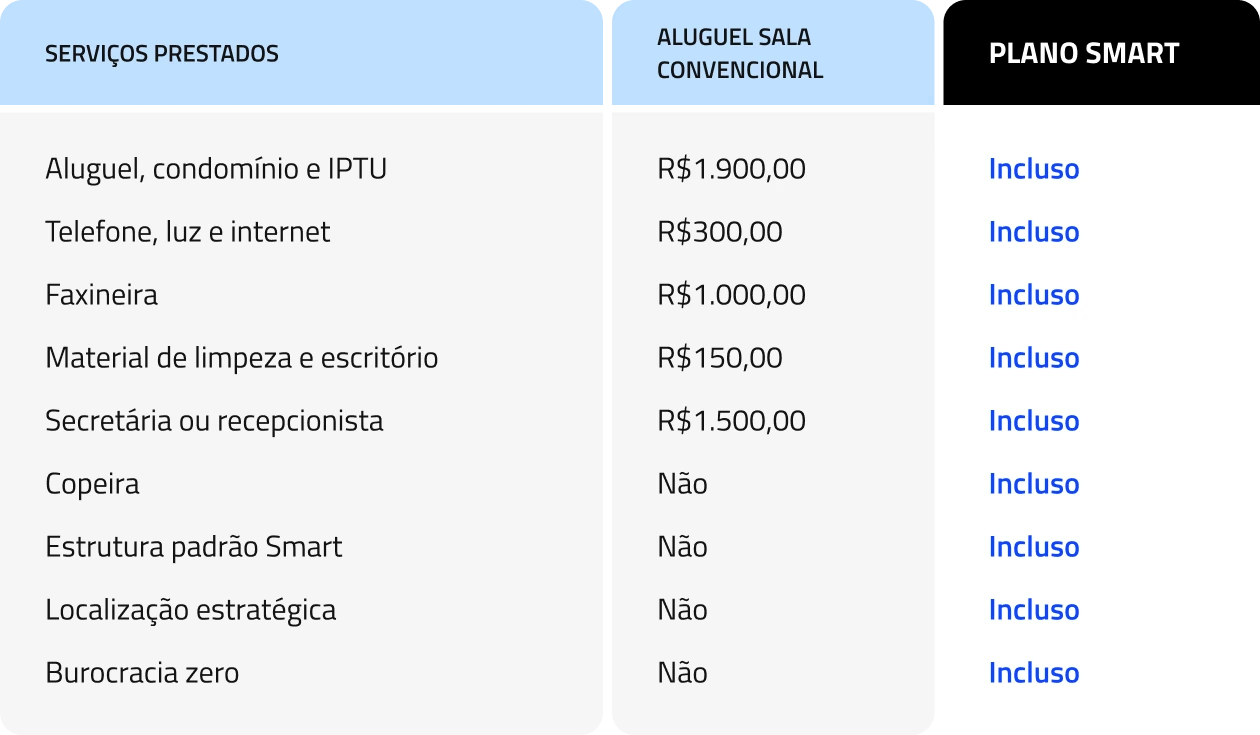Click Incluso for Secretária ou recepcionista

[1034, 421]
